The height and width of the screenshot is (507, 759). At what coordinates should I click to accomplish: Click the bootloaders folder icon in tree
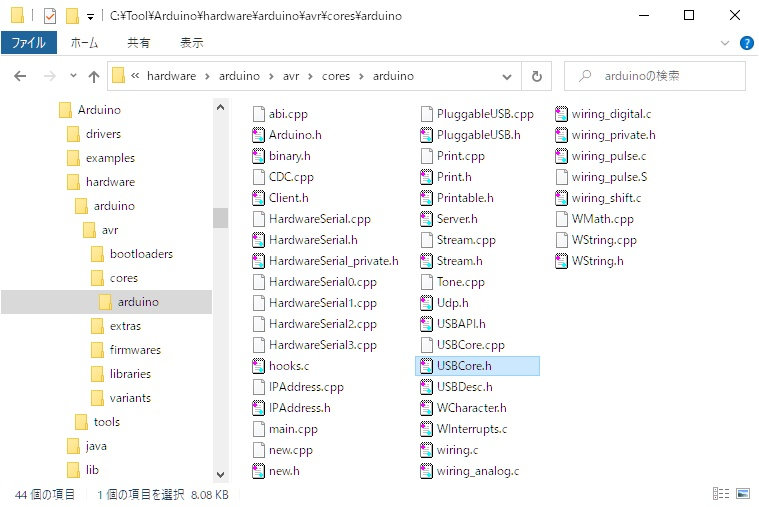pos(97,254)
